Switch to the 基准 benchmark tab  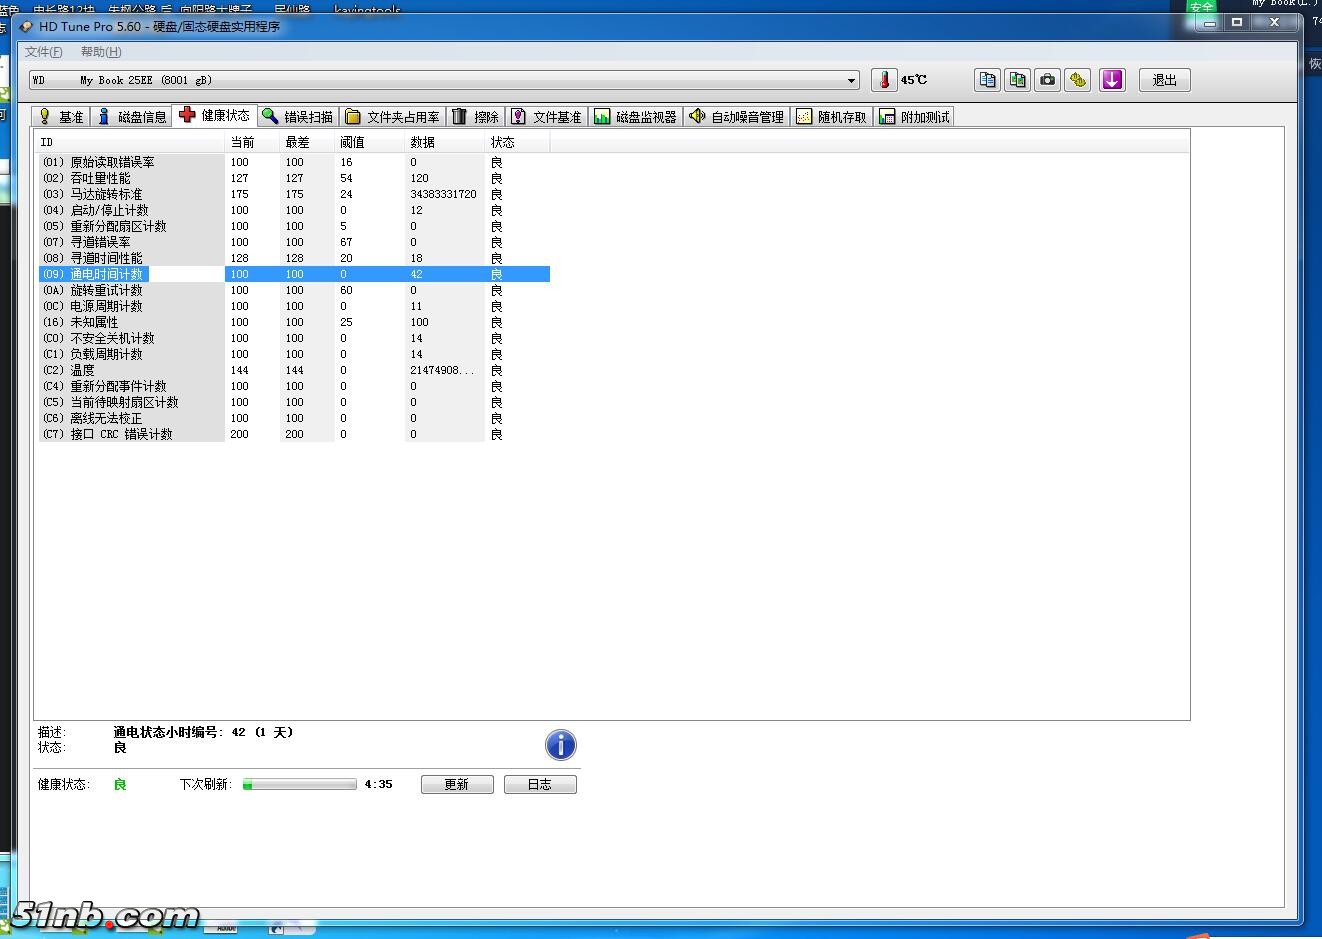click(60, 117)
